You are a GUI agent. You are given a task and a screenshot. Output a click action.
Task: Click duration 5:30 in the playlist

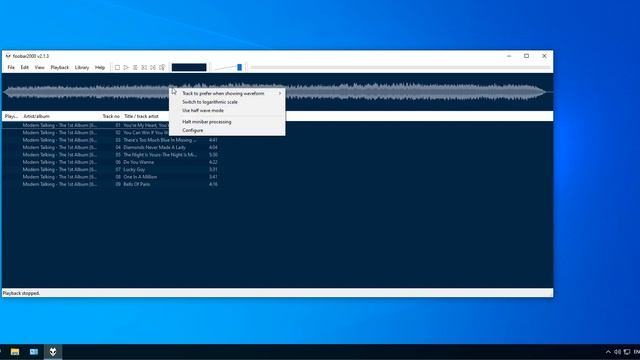[x=213, y=155]
